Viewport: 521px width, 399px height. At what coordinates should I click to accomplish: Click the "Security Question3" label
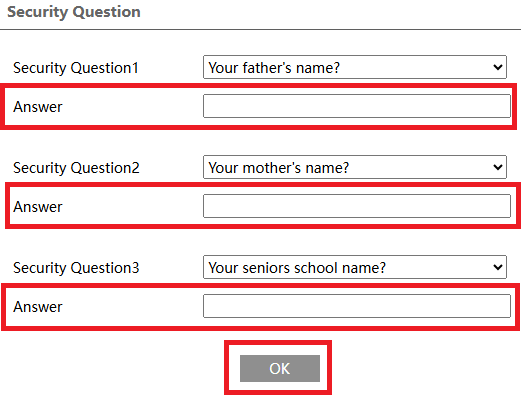tap(76, 268)
